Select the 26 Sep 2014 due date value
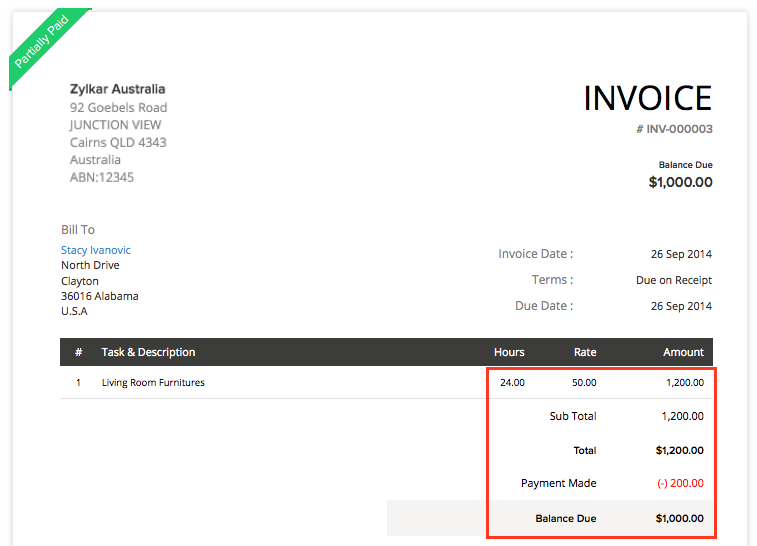The height and width of the screenshot is (546, 757). tap(681, 306)
